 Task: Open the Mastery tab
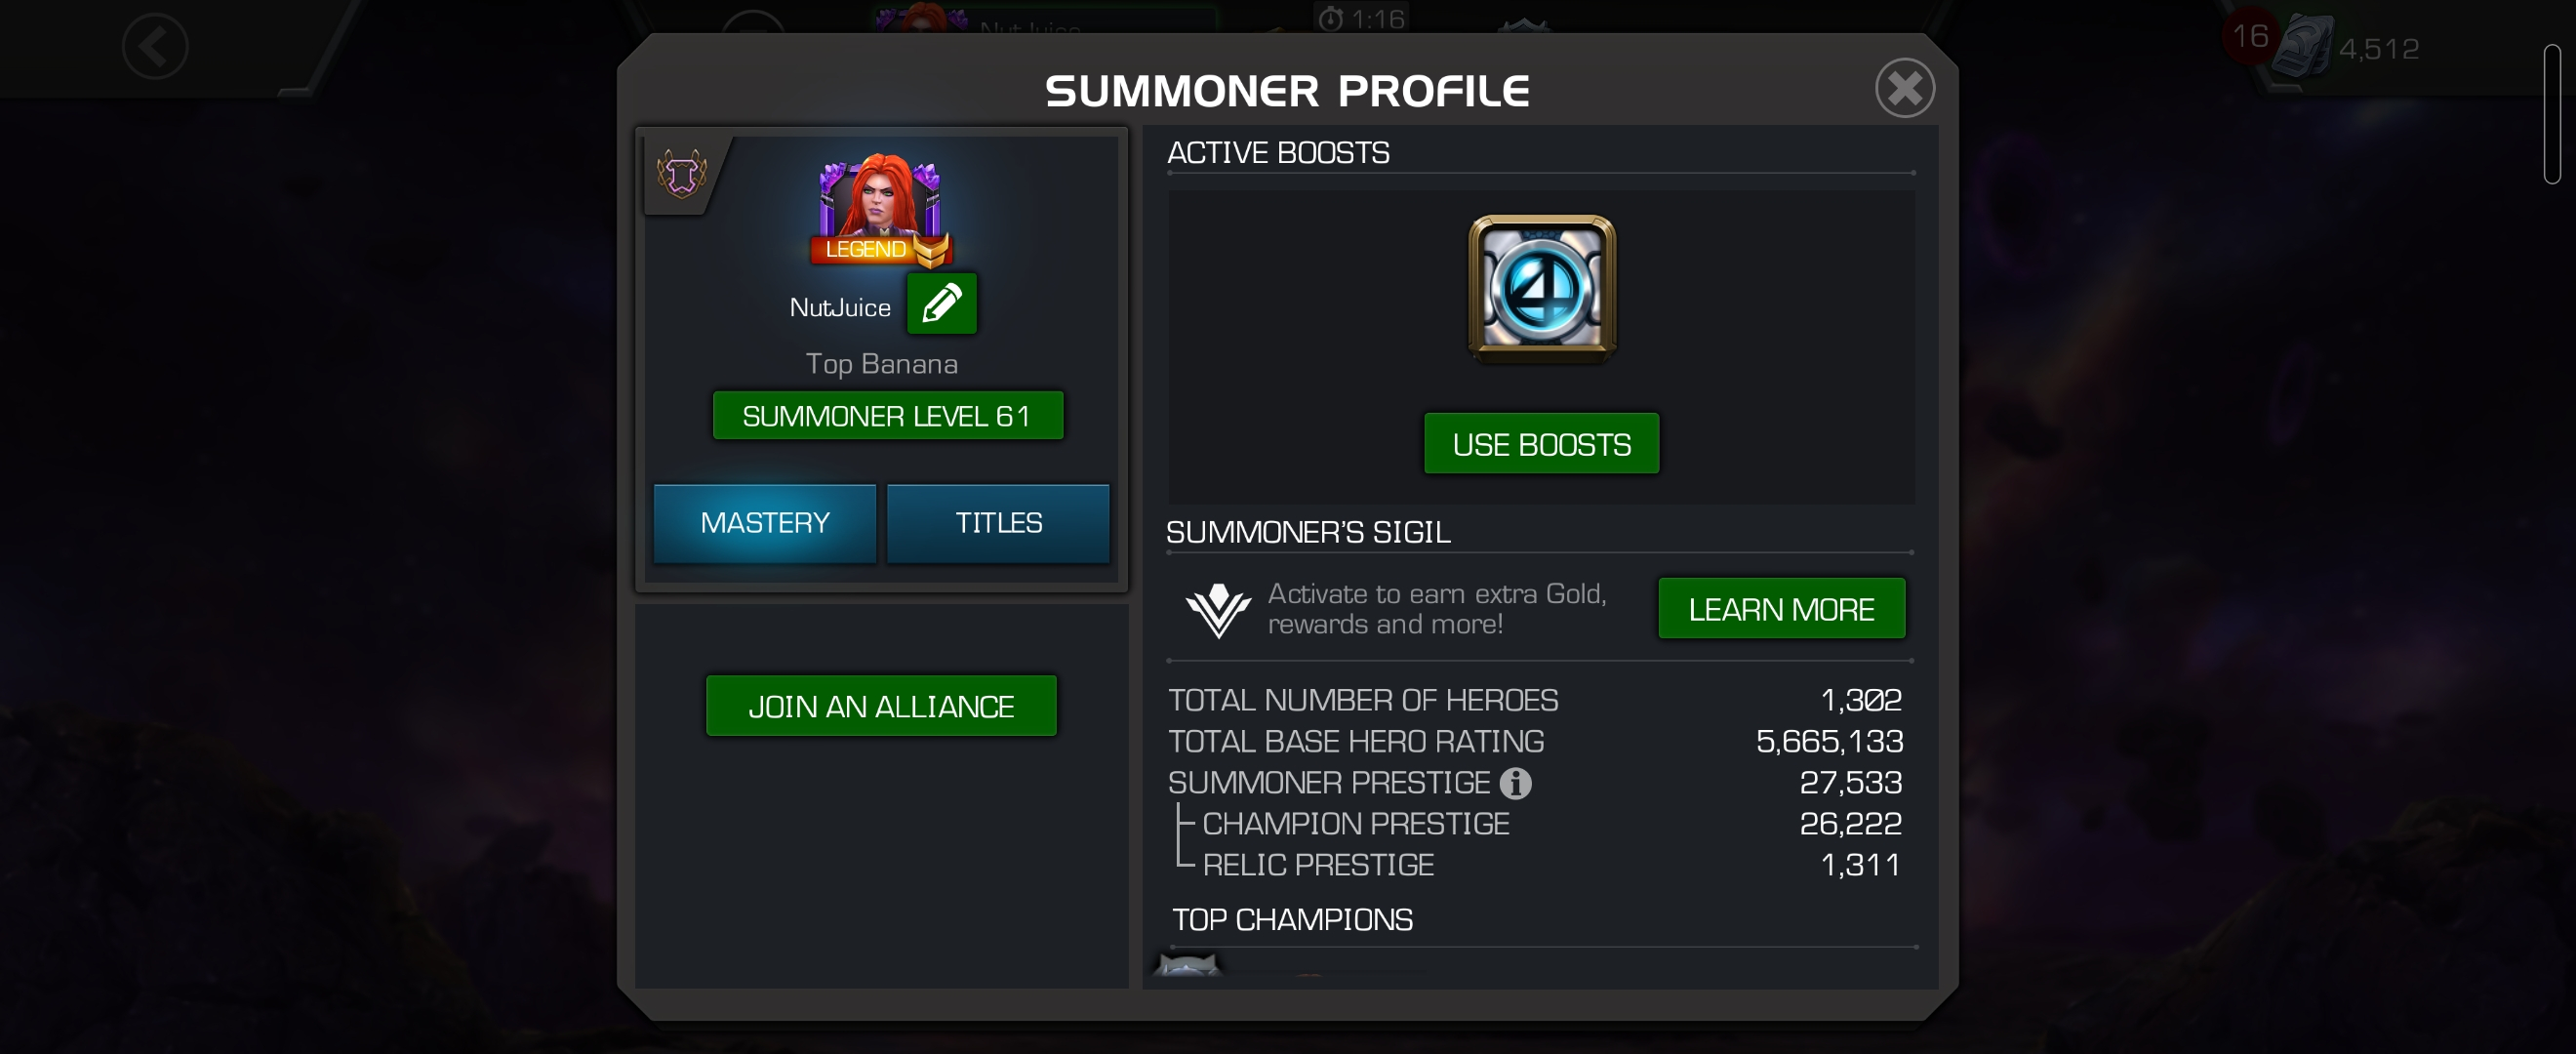pyautogui.click(x=764, y=523)
